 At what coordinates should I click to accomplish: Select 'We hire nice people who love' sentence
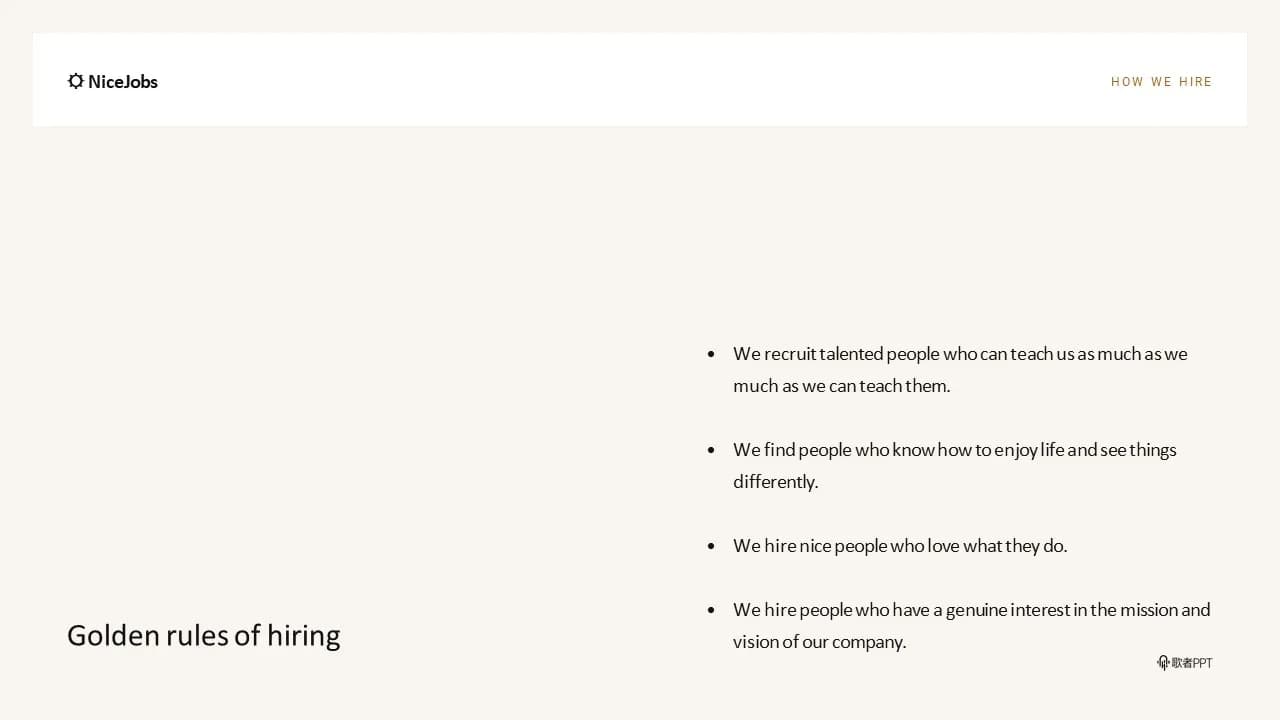900,546
